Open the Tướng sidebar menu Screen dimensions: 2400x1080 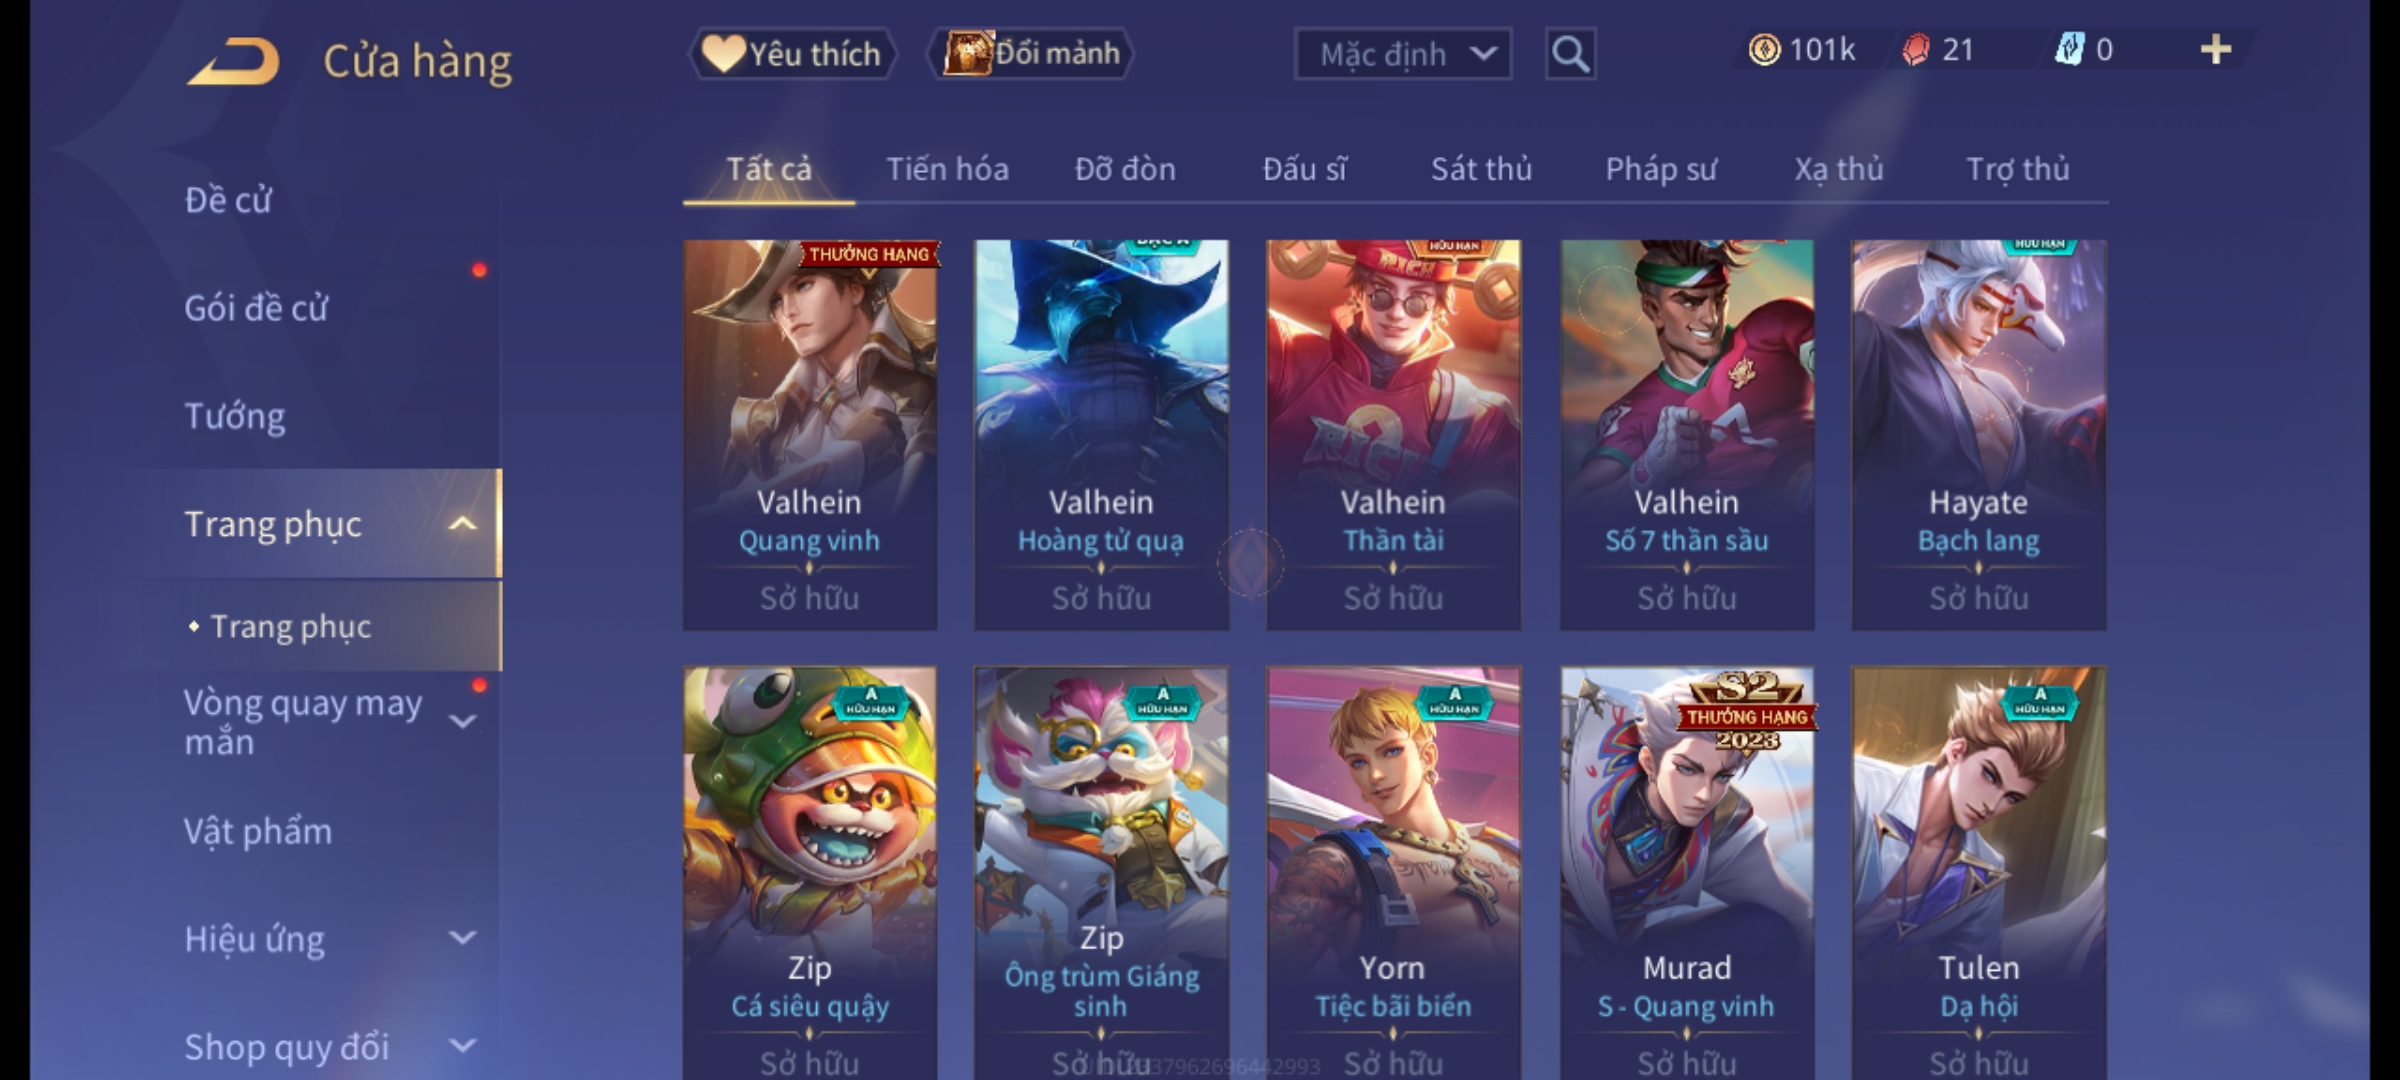[x=235, y=416]
